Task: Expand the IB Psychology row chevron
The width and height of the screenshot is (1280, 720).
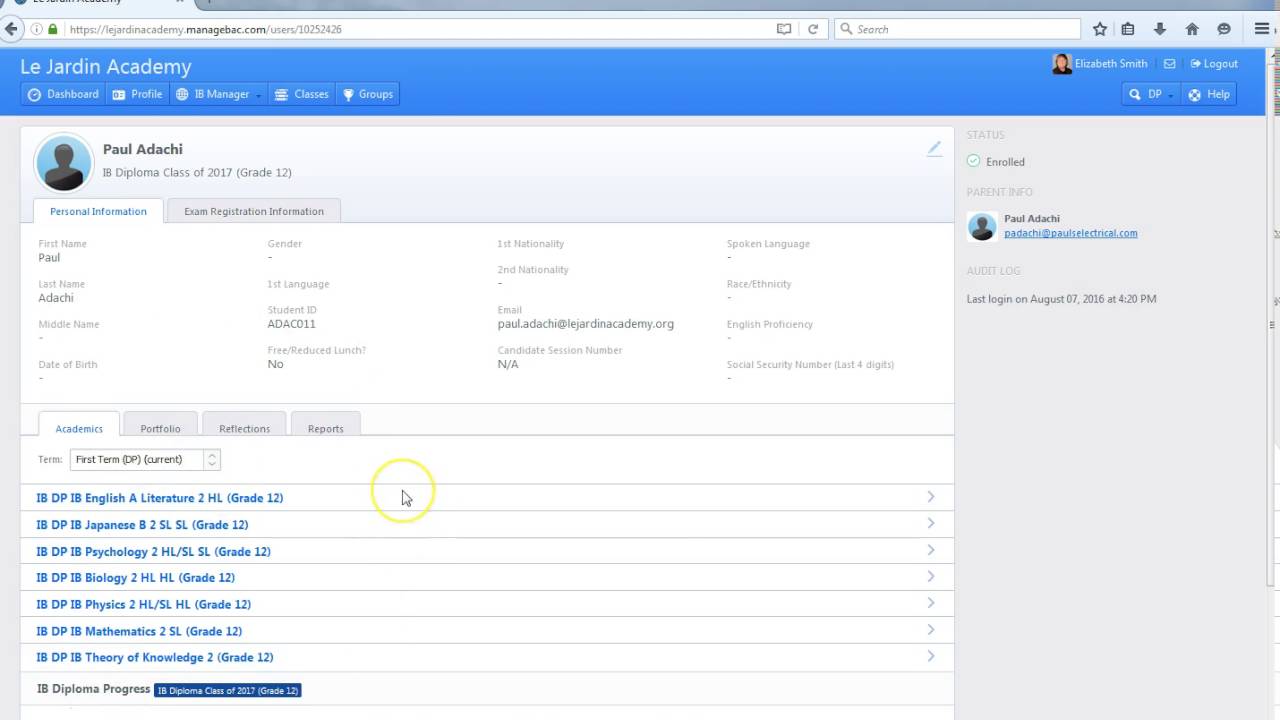Action: tap(931, 550)
